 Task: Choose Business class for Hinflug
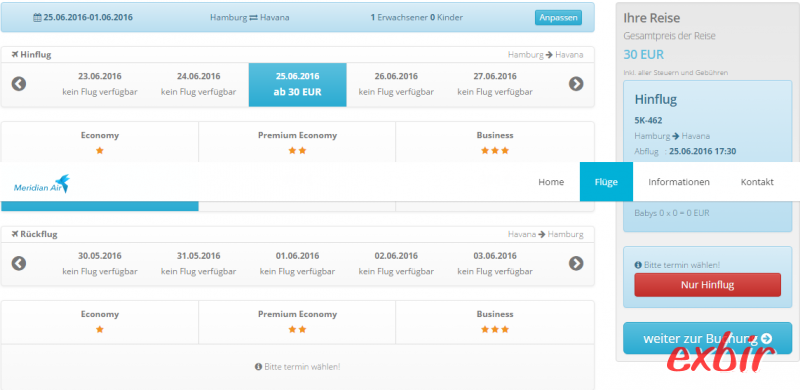(495, 142)
